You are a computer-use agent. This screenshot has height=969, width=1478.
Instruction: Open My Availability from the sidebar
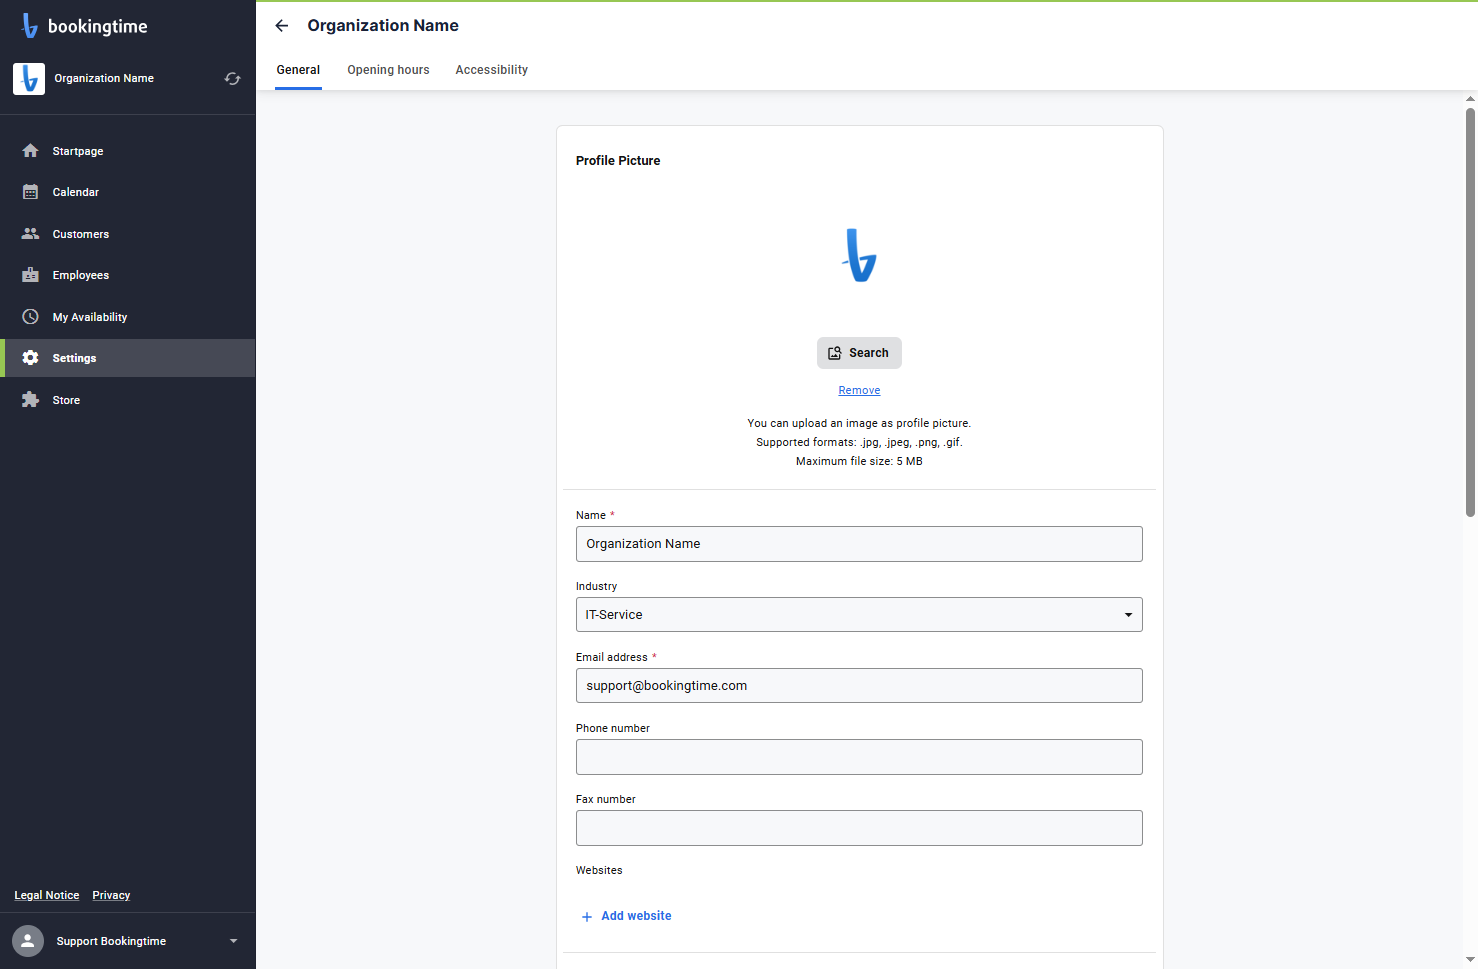(128, 317)
